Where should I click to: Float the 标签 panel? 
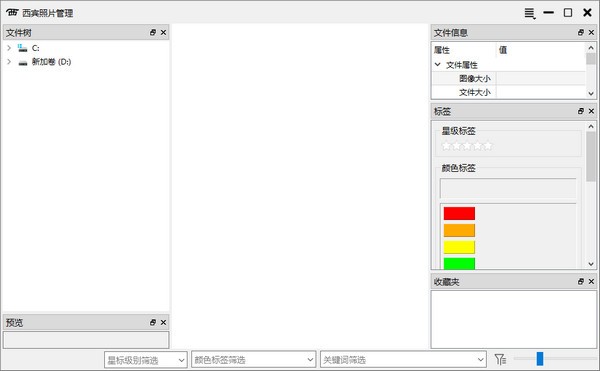(581, 111)
